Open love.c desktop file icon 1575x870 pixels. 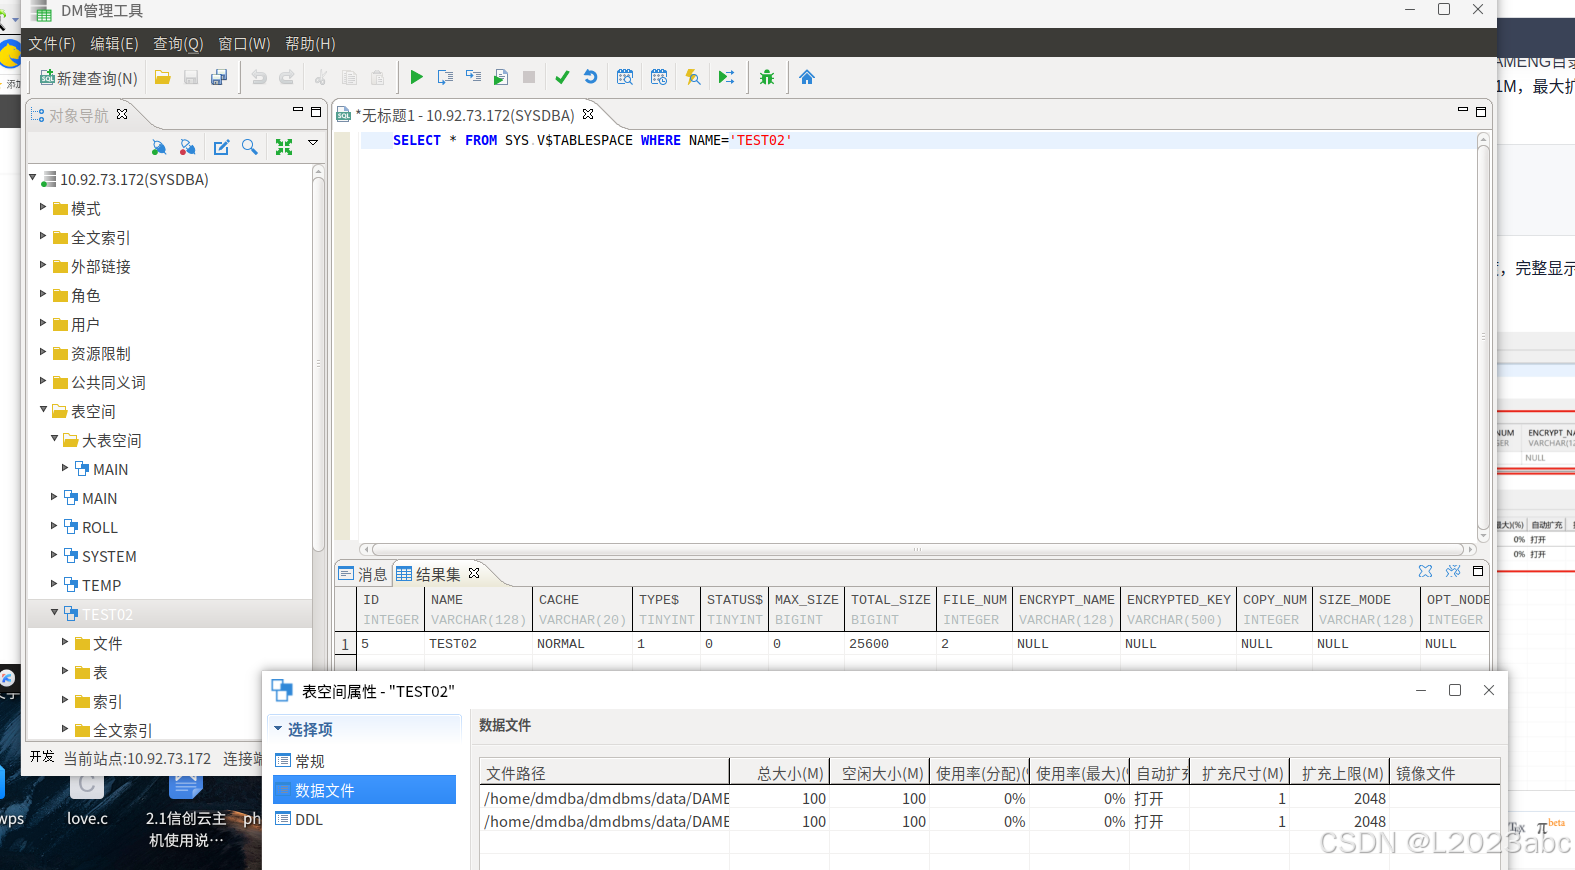point(87,800)
